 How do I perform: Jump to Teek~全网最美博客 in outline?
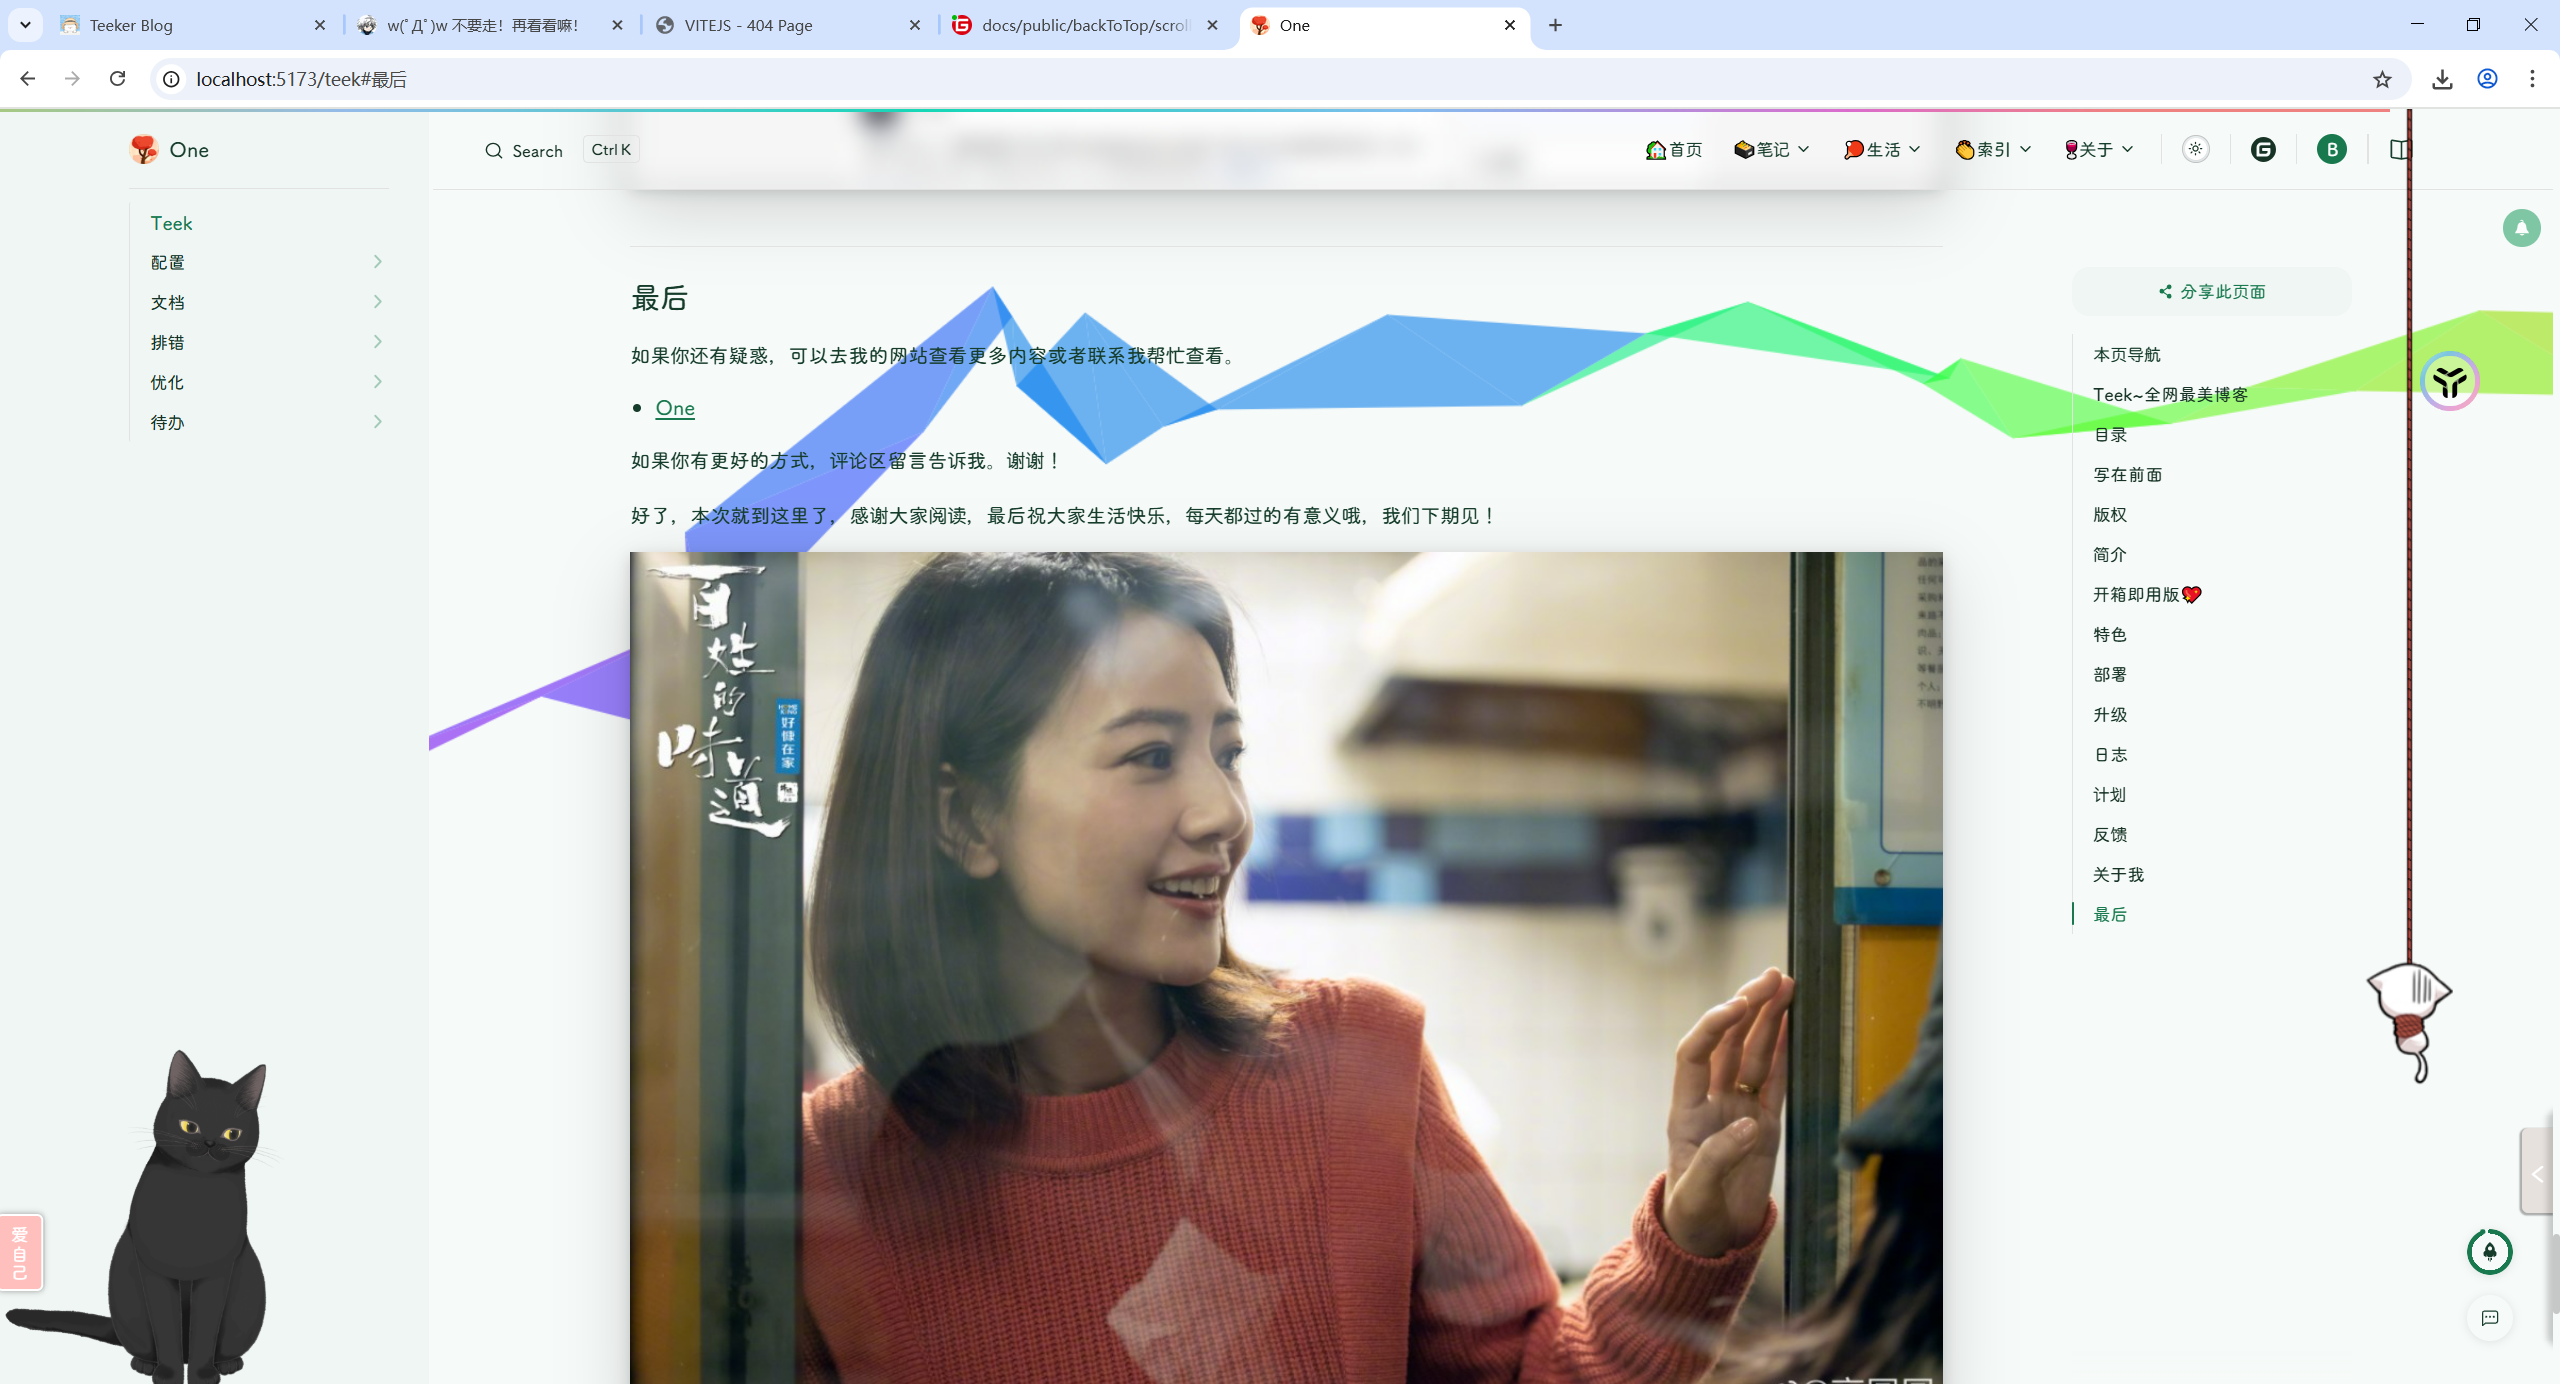[x=2170, y=395]
